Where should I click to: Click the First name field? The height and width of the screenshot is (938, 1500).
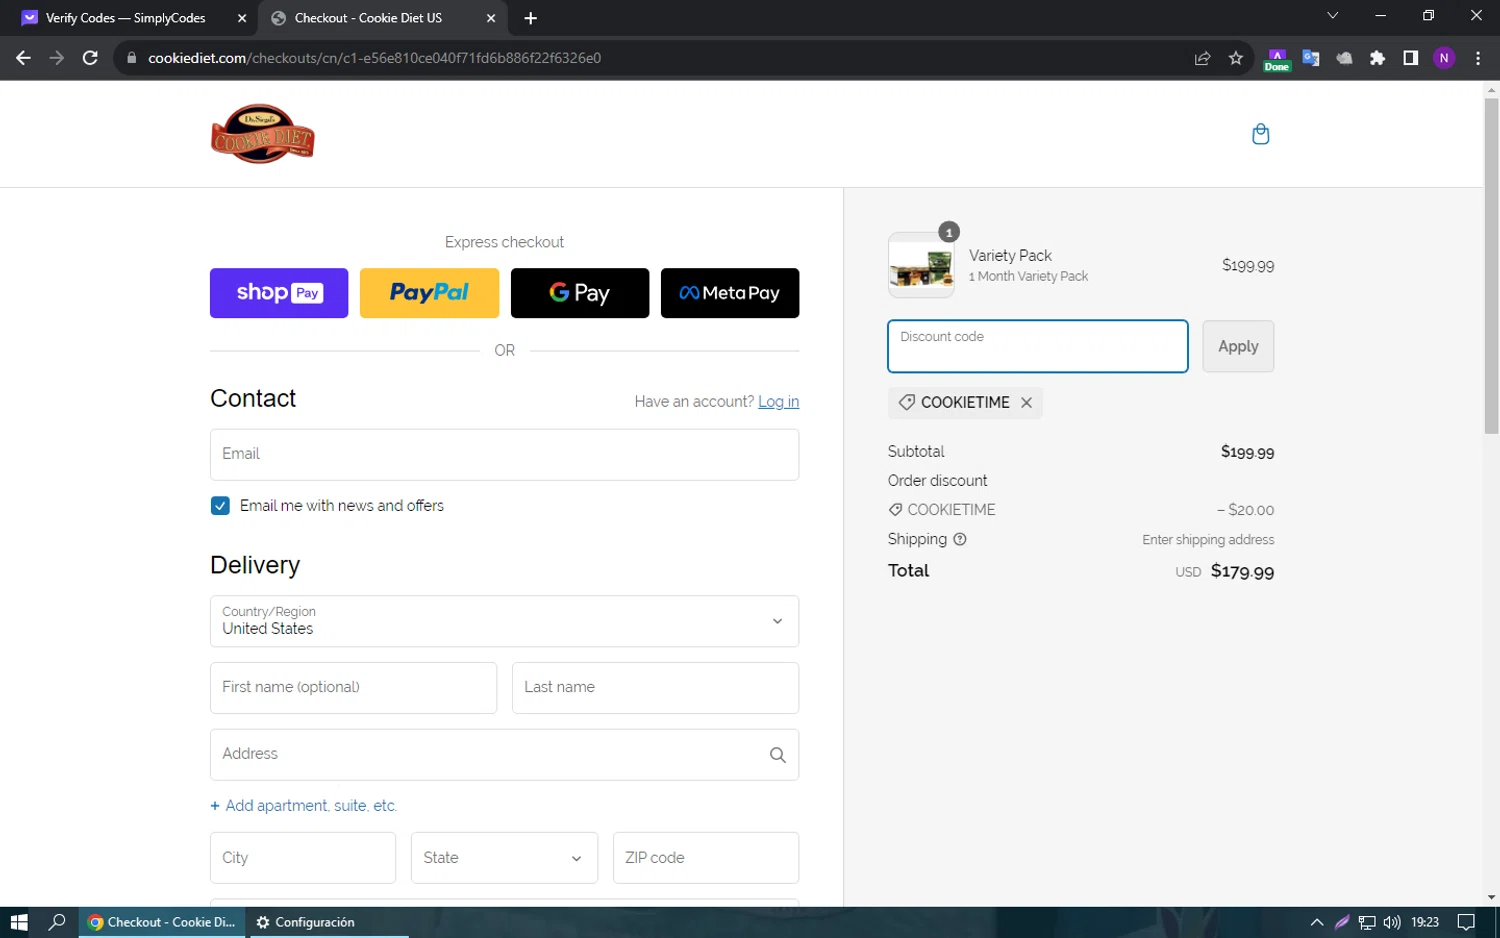point(353,688)
